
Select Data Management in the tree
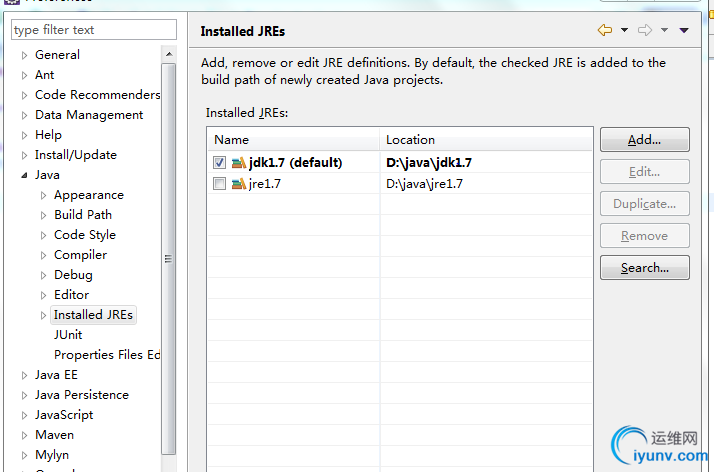(x=89, y=115)
